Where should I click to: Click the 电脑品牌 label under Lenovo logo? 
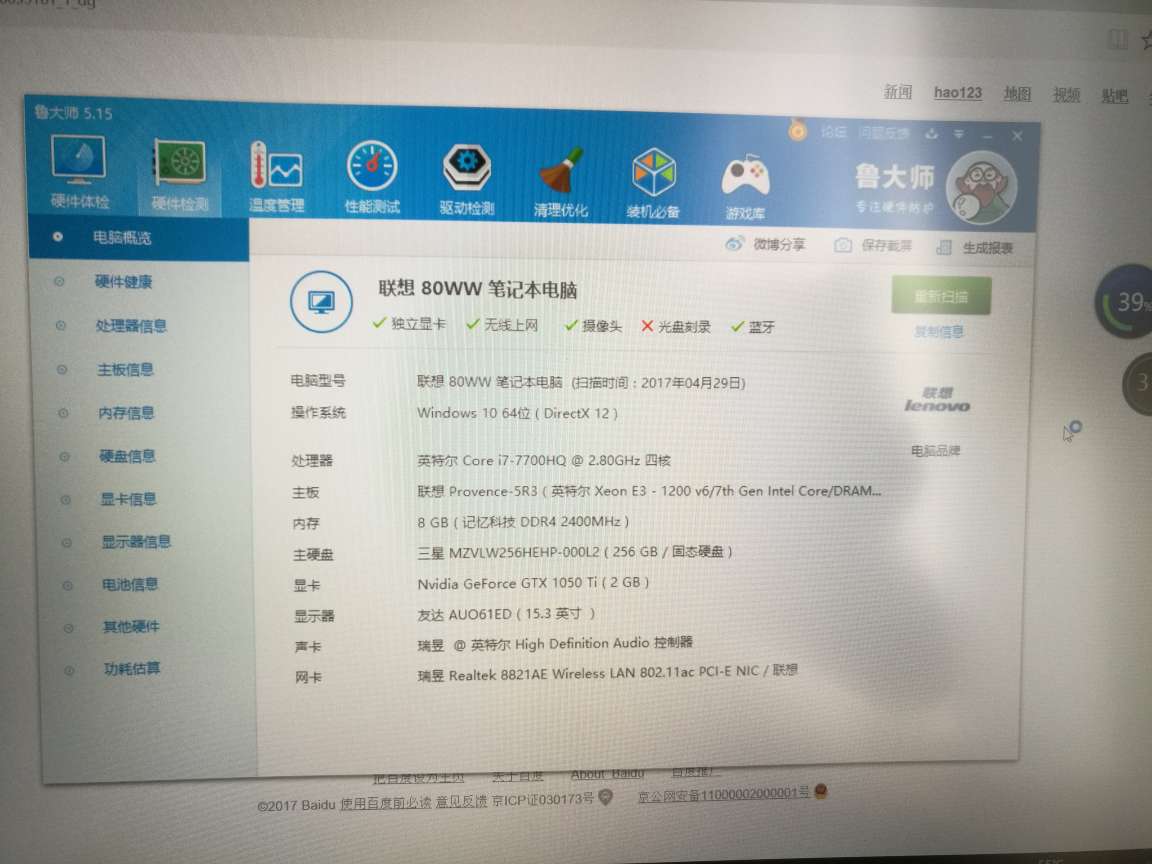[935, 451]
